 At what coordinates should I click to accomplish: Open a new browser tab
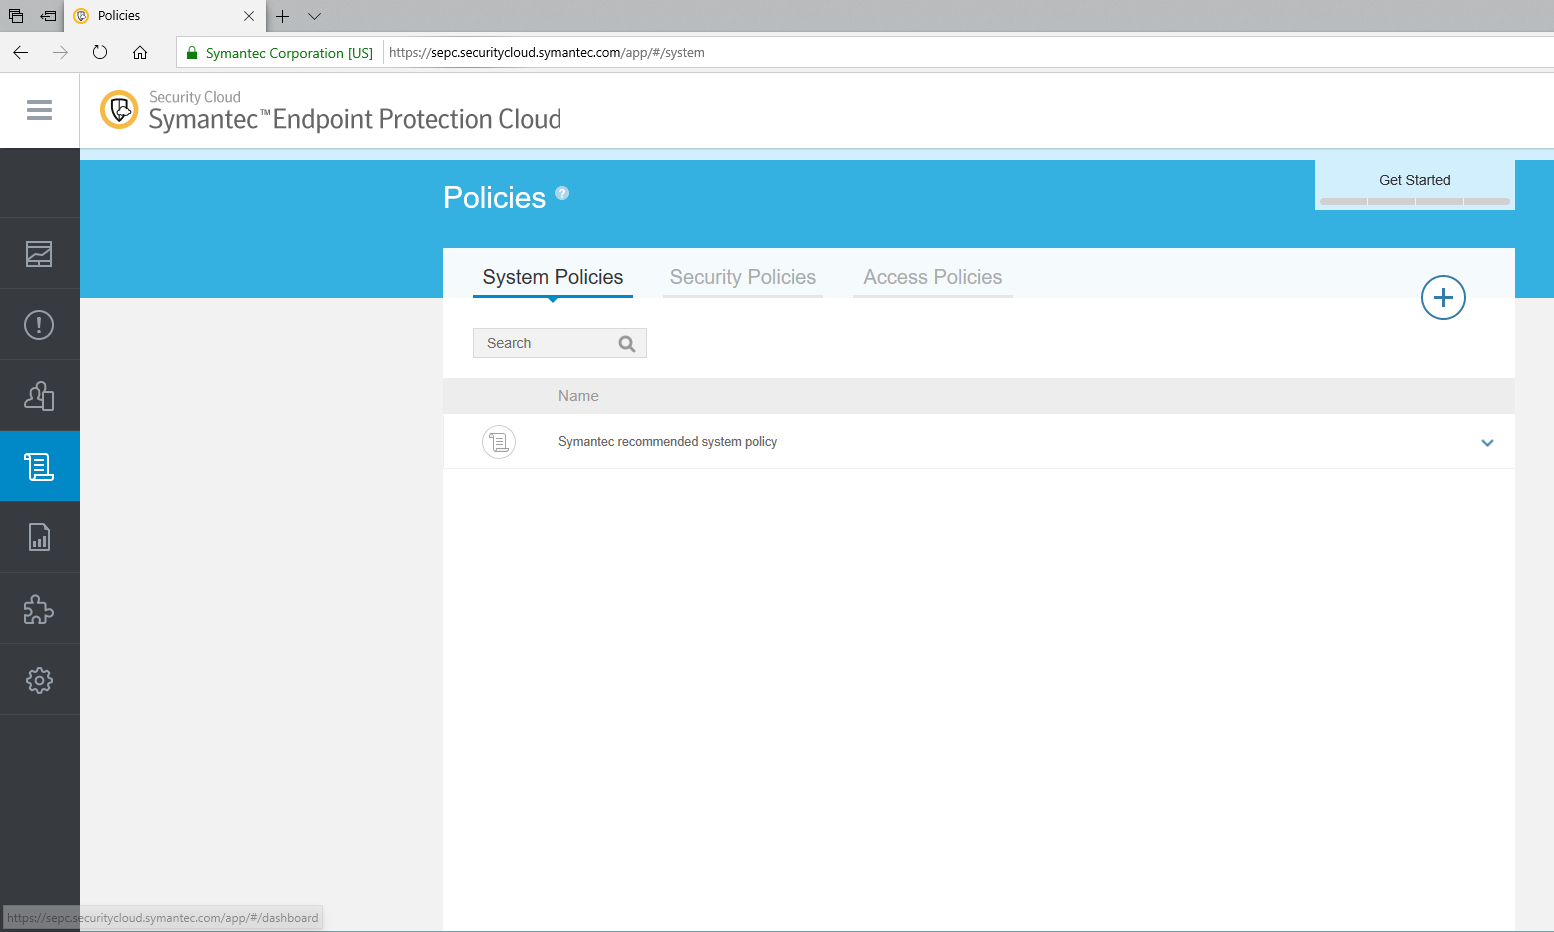283,16
